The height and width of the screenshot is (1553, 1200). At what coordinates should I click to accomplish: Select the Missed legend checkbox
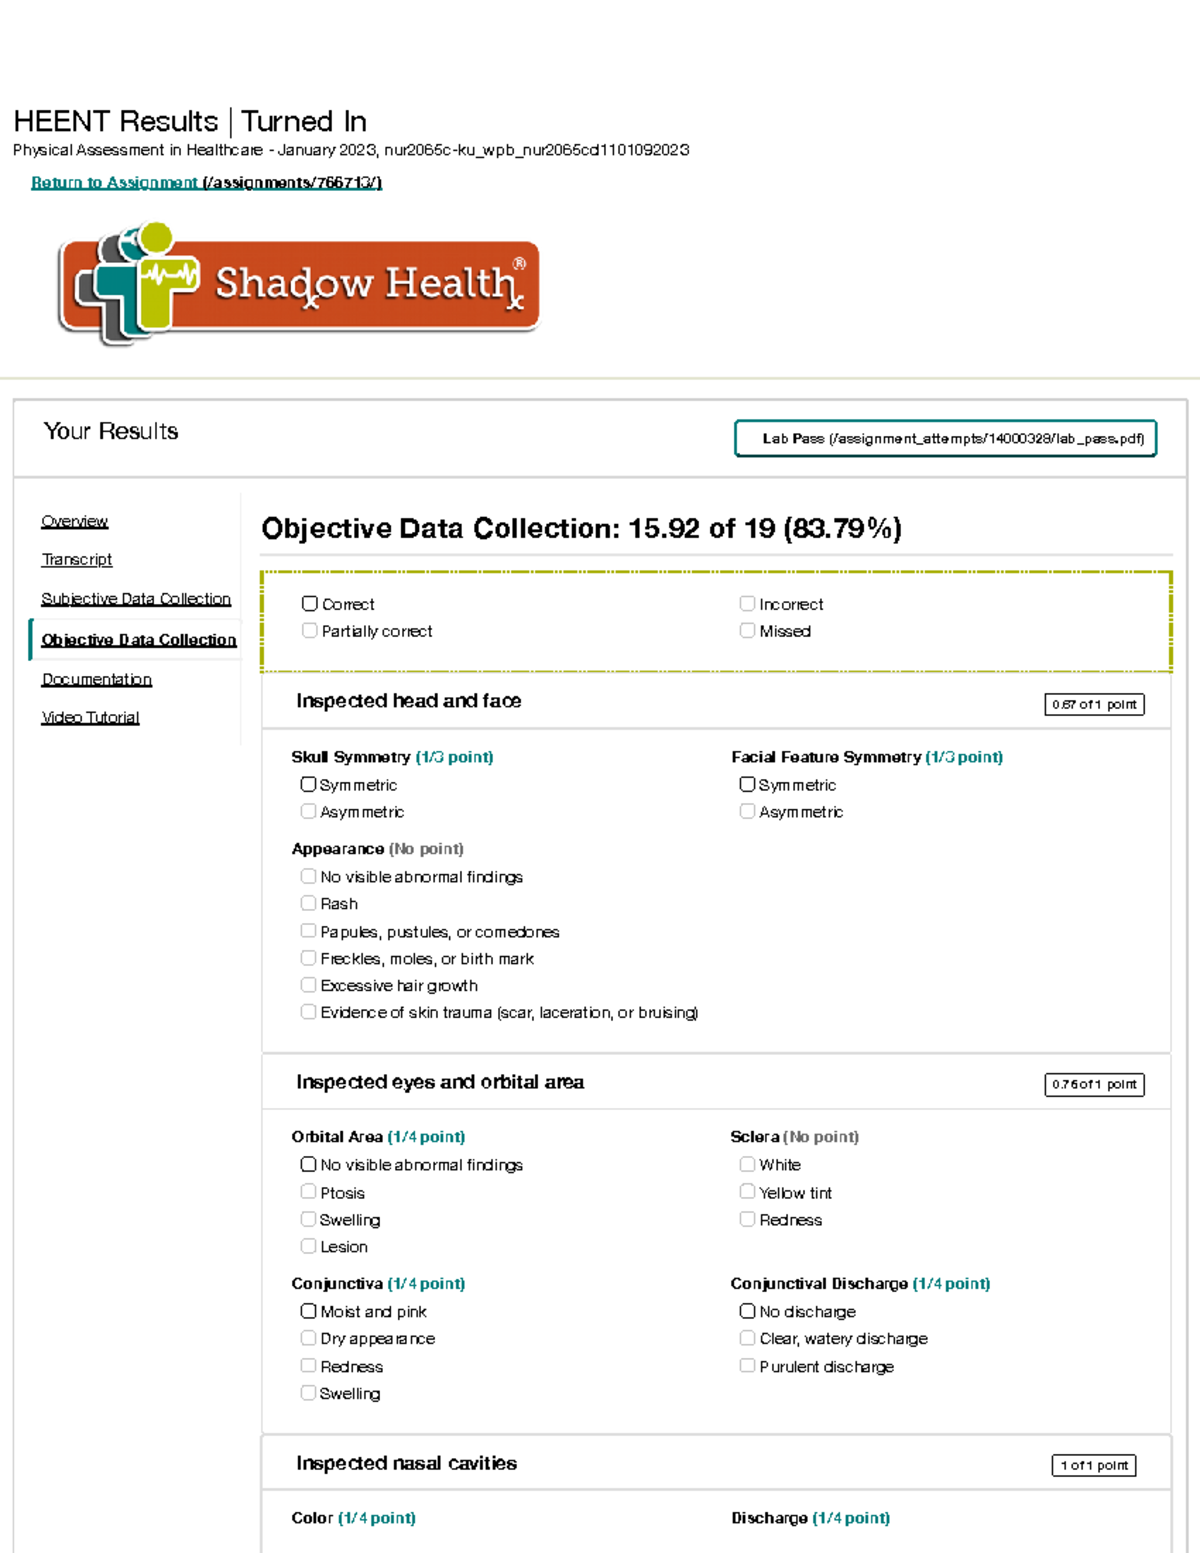[x=746, y=630]
